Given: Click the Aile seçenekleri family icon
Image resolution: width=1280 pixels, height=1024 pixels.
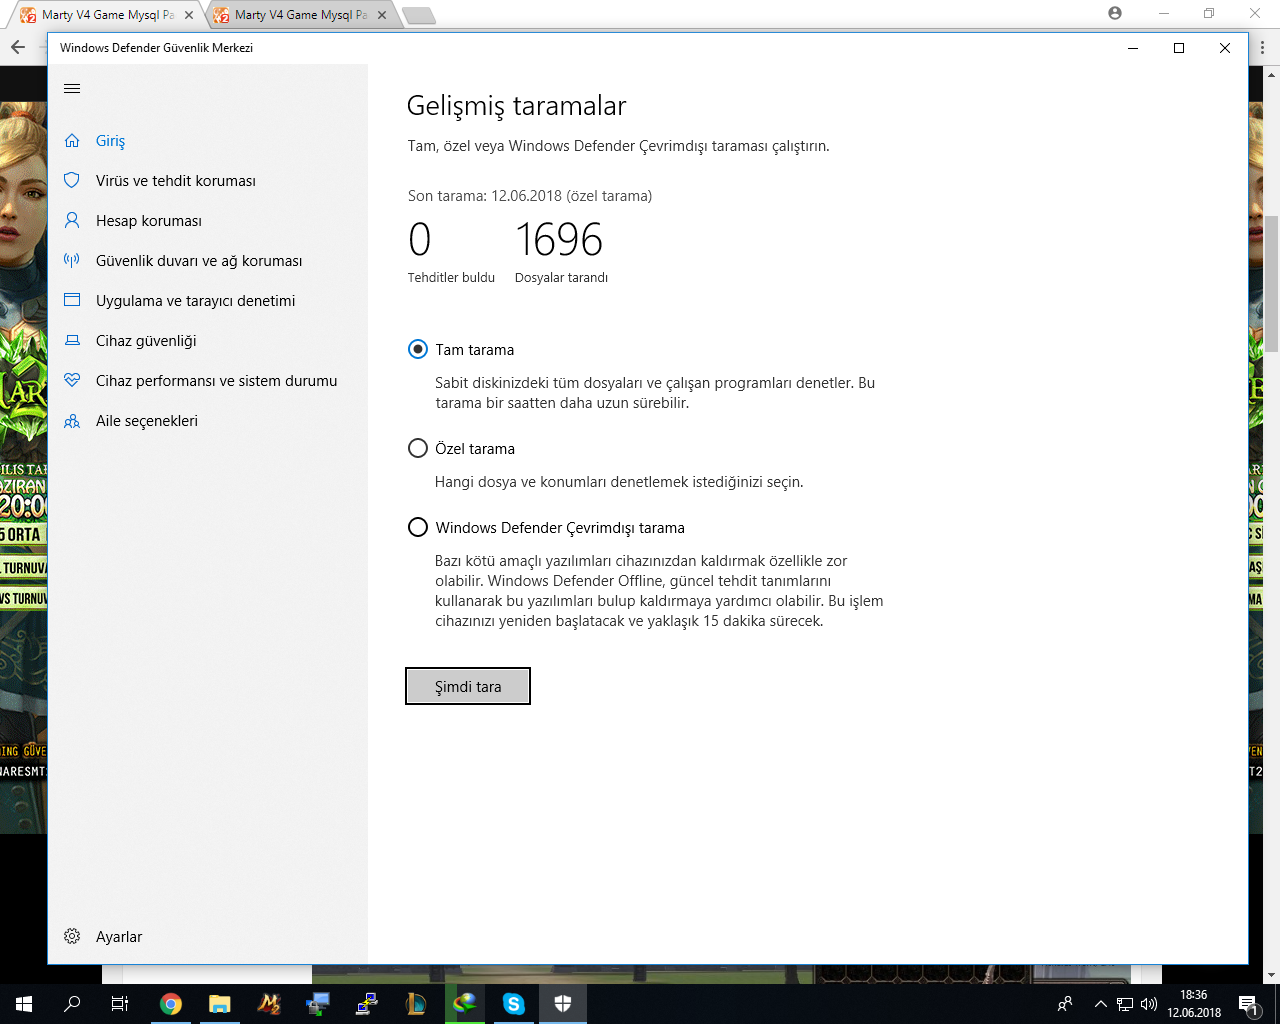Looking at the screenshot, I should [72, 421].
